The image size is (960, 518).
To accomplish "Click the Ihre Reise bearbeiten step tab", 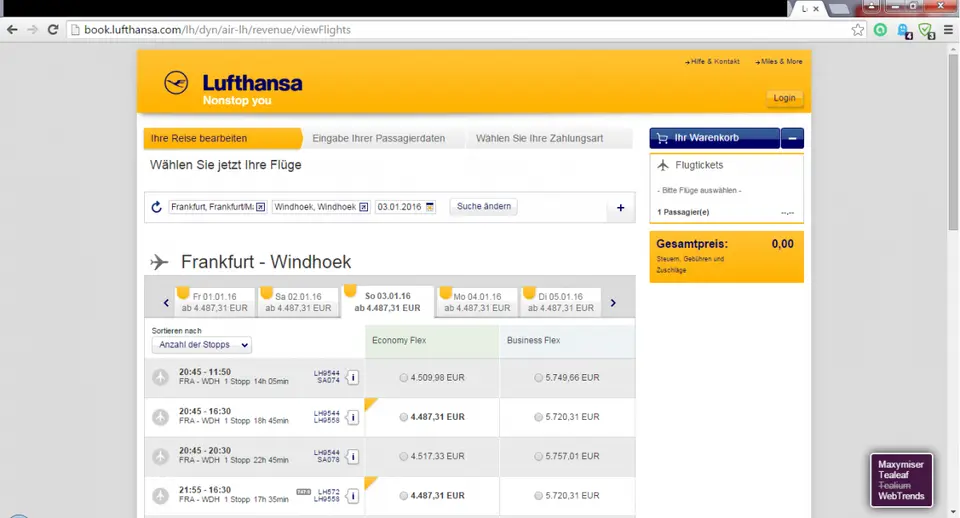I will (223, 138).
